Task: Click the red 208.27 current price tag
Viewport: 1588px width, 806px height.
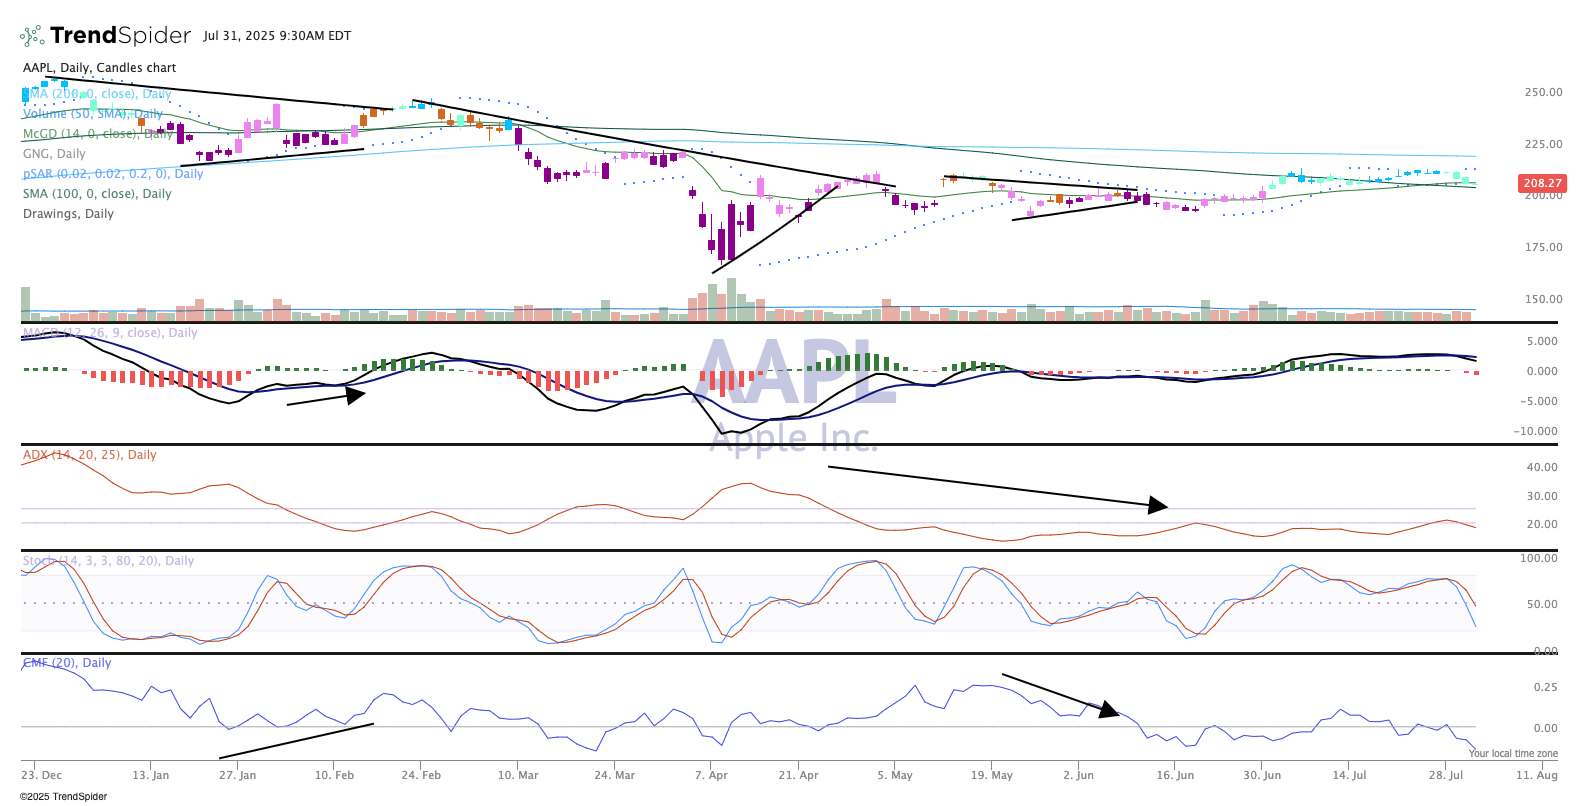Action: (1542, 183)
